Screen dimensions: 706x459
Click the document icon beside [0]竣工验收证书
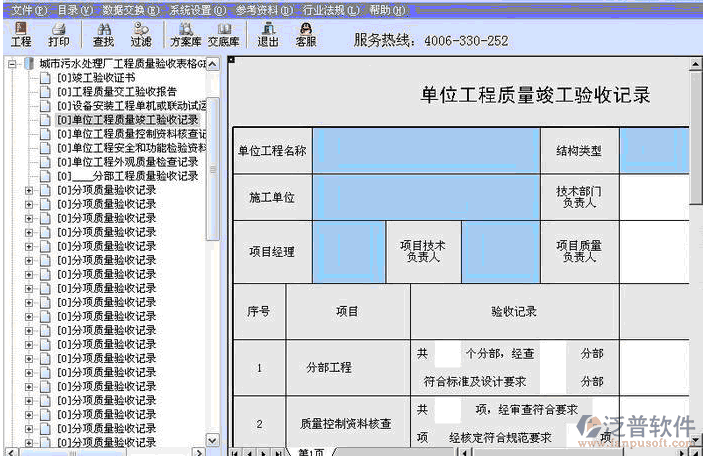tap(45, 78)
